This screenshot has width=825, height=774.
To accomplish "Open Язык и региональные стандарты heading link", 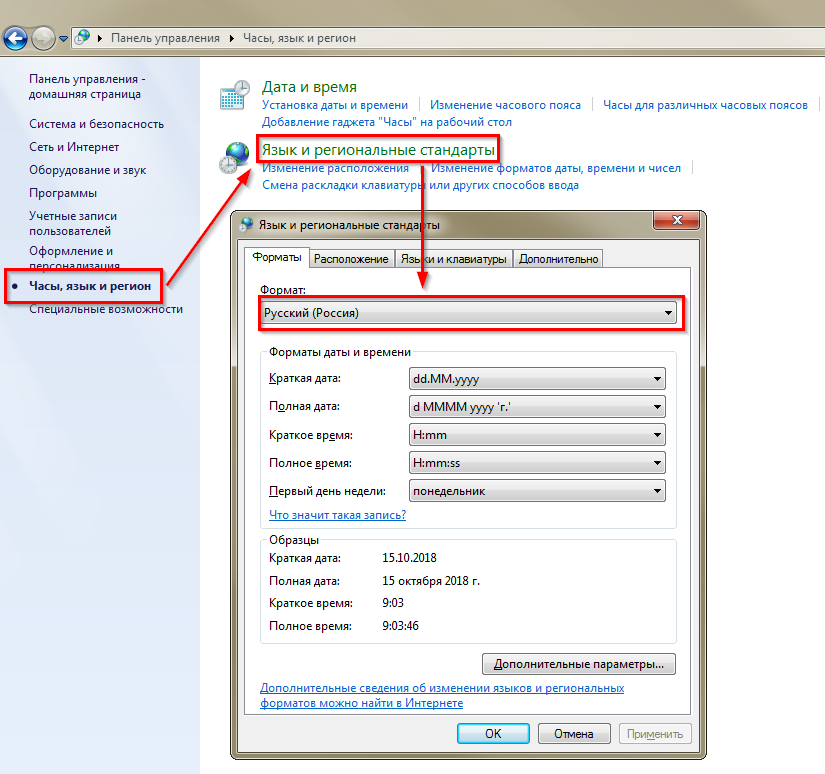I will (378, 150).
